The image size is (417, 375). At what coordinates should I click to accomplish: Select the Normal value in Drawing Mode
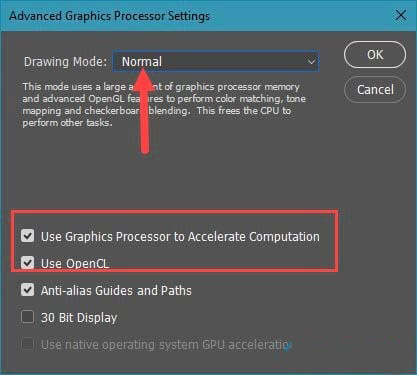[x=142, y=62]
